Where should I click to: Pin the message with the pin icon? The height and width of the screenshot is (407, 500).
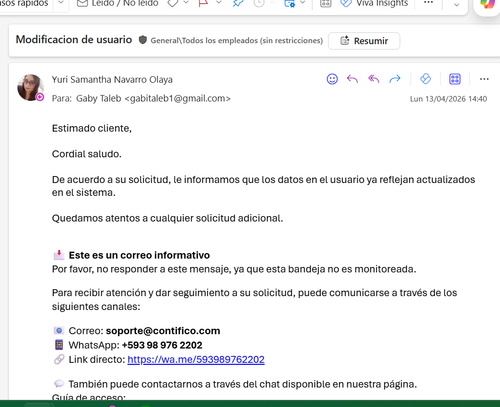(238, 3)
